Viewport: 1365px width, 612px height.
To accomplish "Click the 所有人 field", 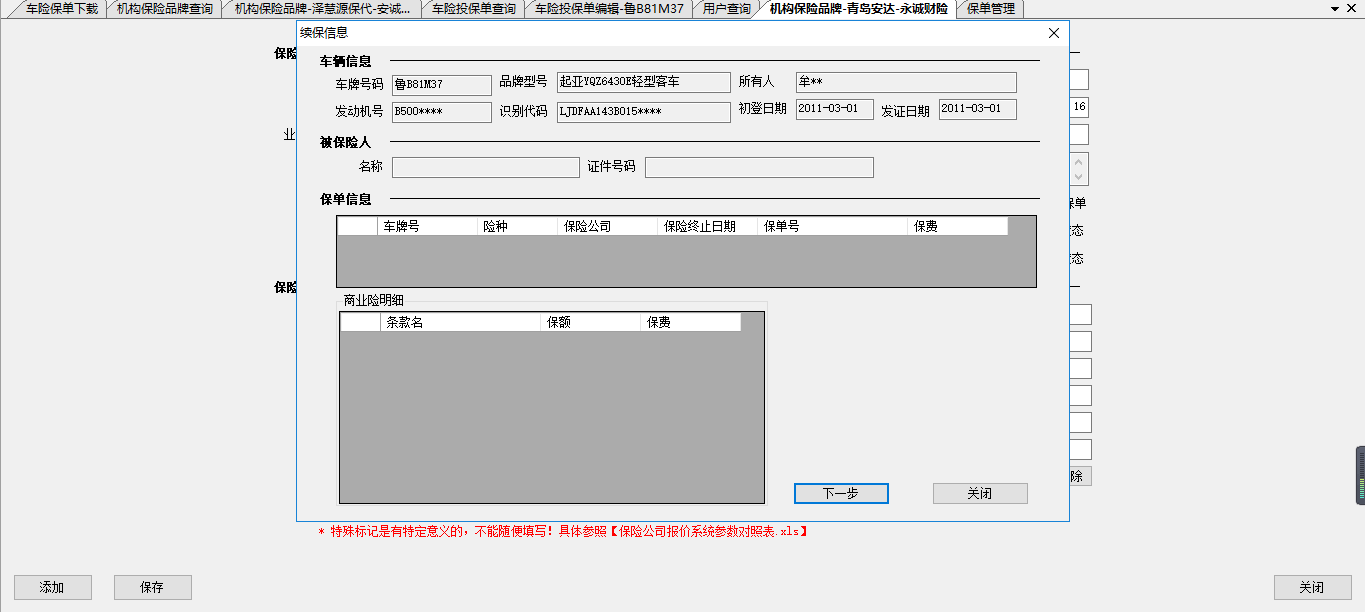I will click(906, 82).
